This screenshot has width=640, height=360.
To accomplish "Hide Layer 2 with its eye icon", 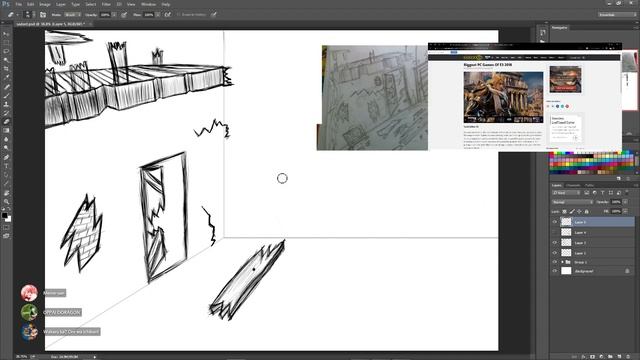I will (x=555, y=253).
